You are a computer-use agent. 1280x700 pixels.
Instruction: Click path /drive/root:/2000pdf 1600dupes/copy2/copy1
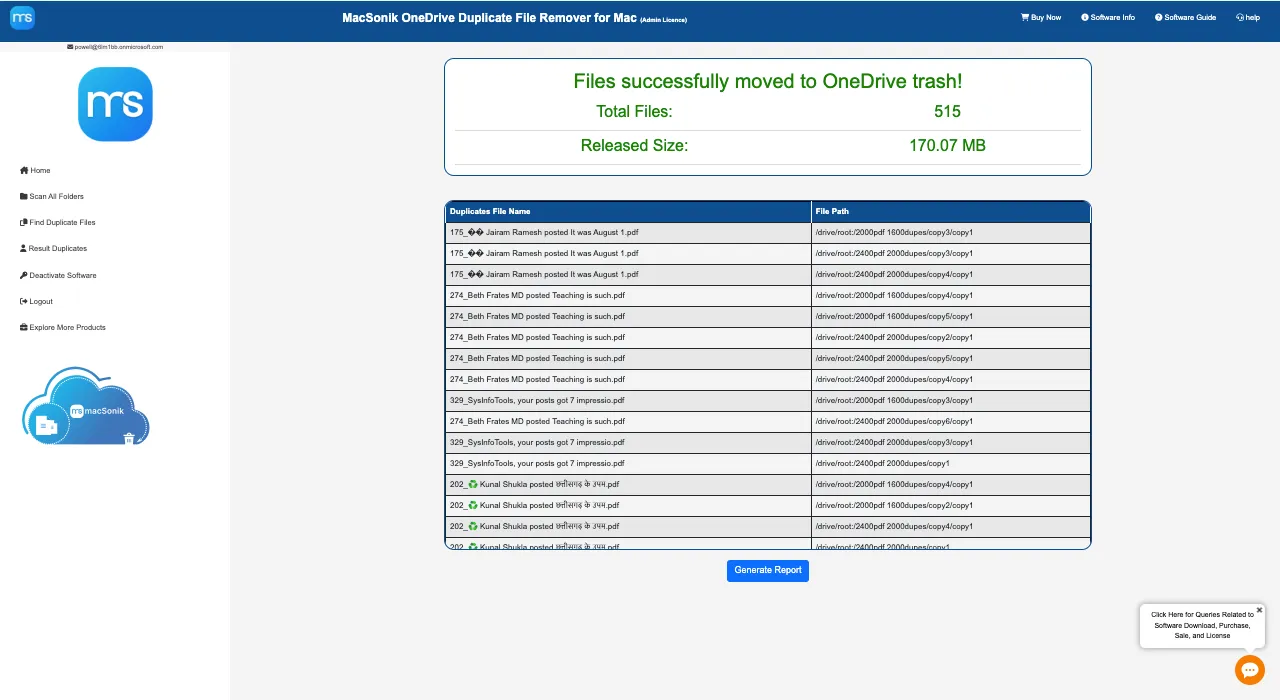[894, 505]
